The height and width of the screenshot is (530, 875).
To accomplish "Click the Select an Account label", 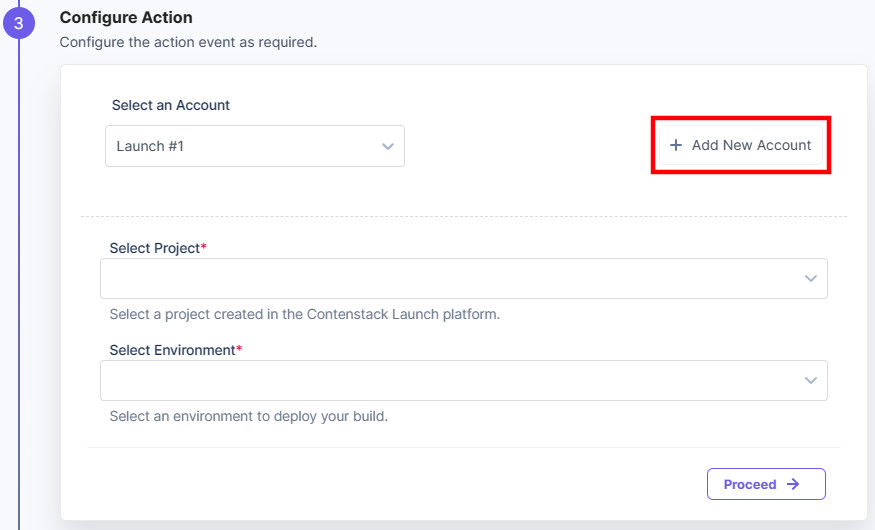I will click(171, 105).
